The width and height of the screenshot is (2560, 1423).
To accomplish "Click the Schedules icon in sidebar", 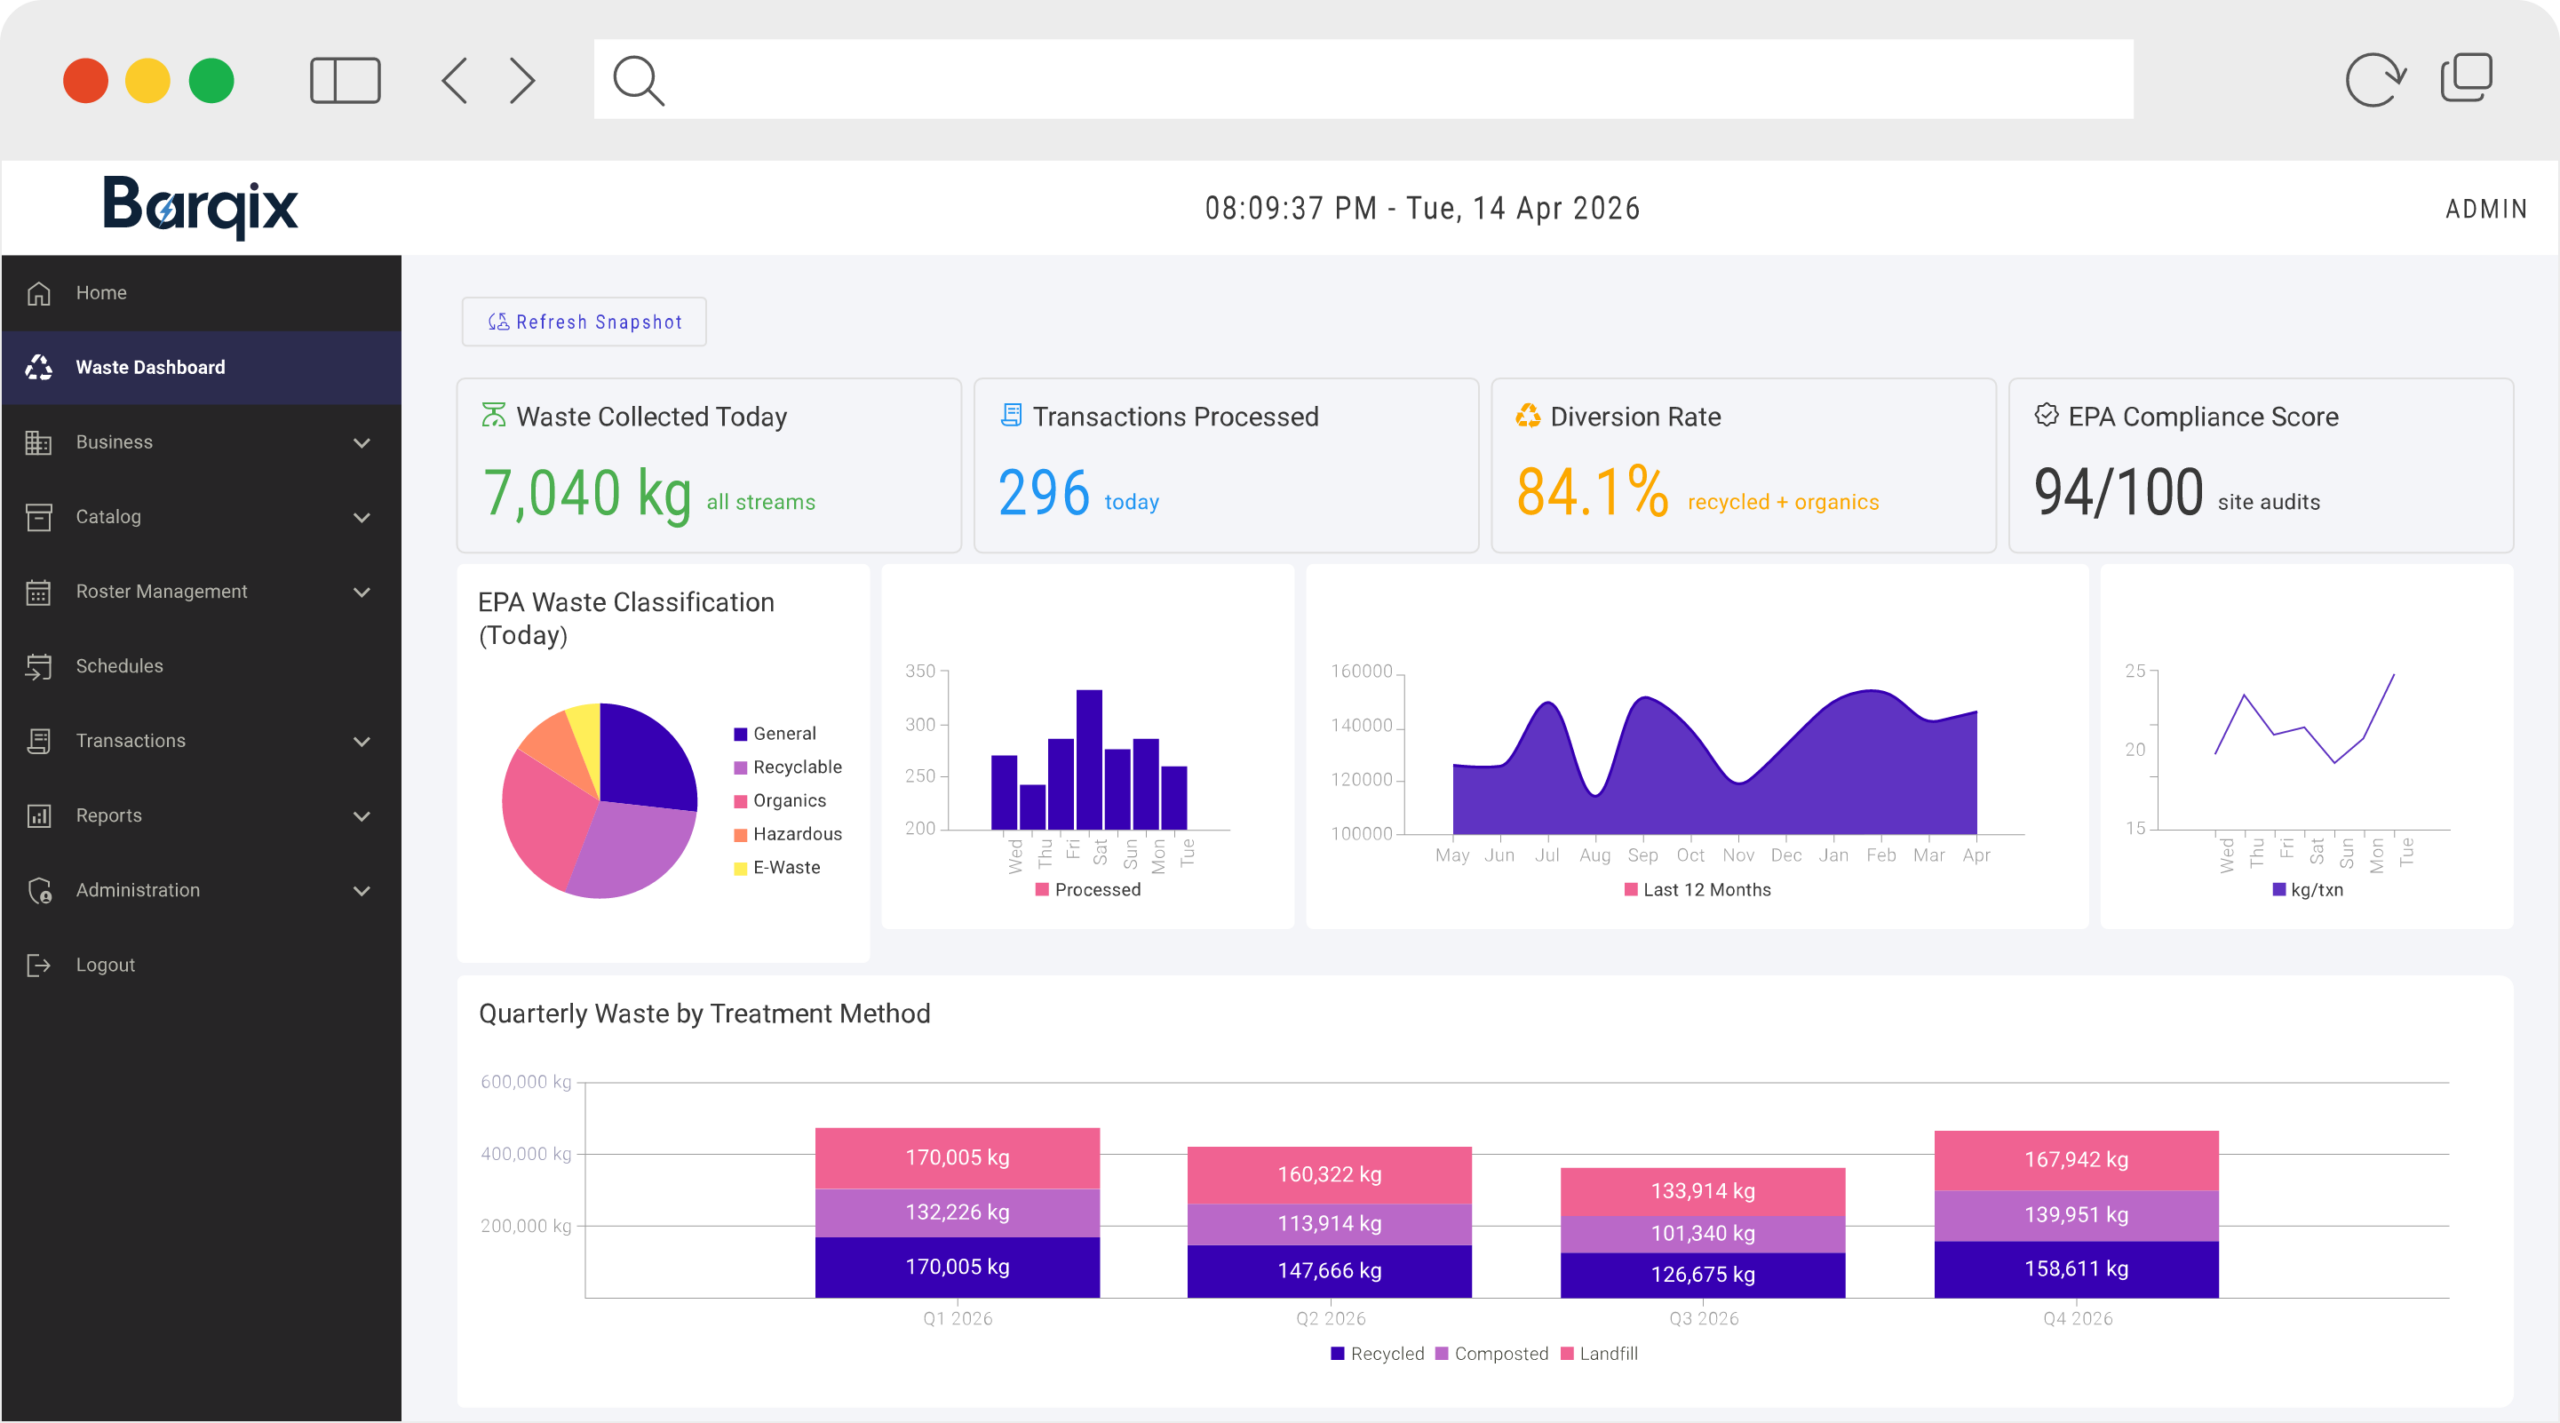I will (39, 666).
